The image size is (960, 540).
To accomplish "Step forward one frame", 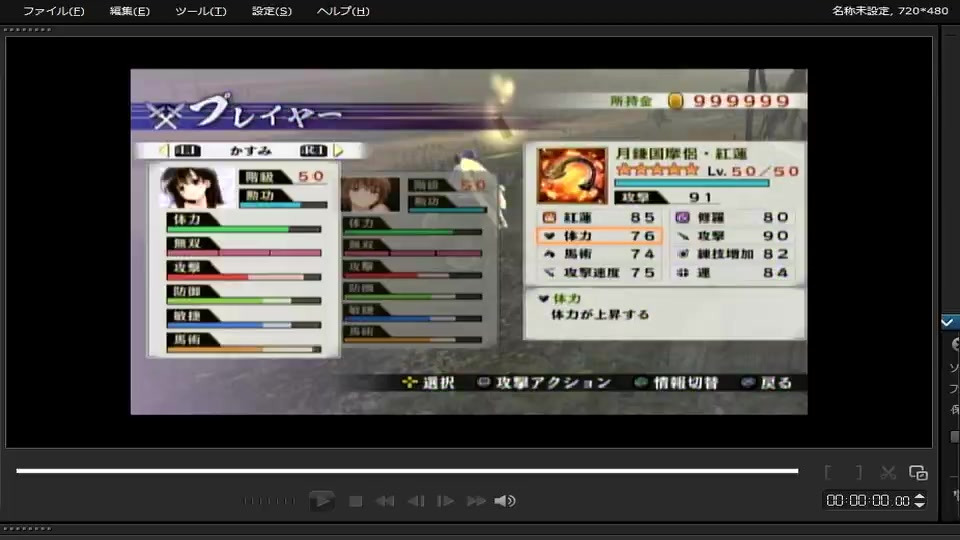I will 445,501.
